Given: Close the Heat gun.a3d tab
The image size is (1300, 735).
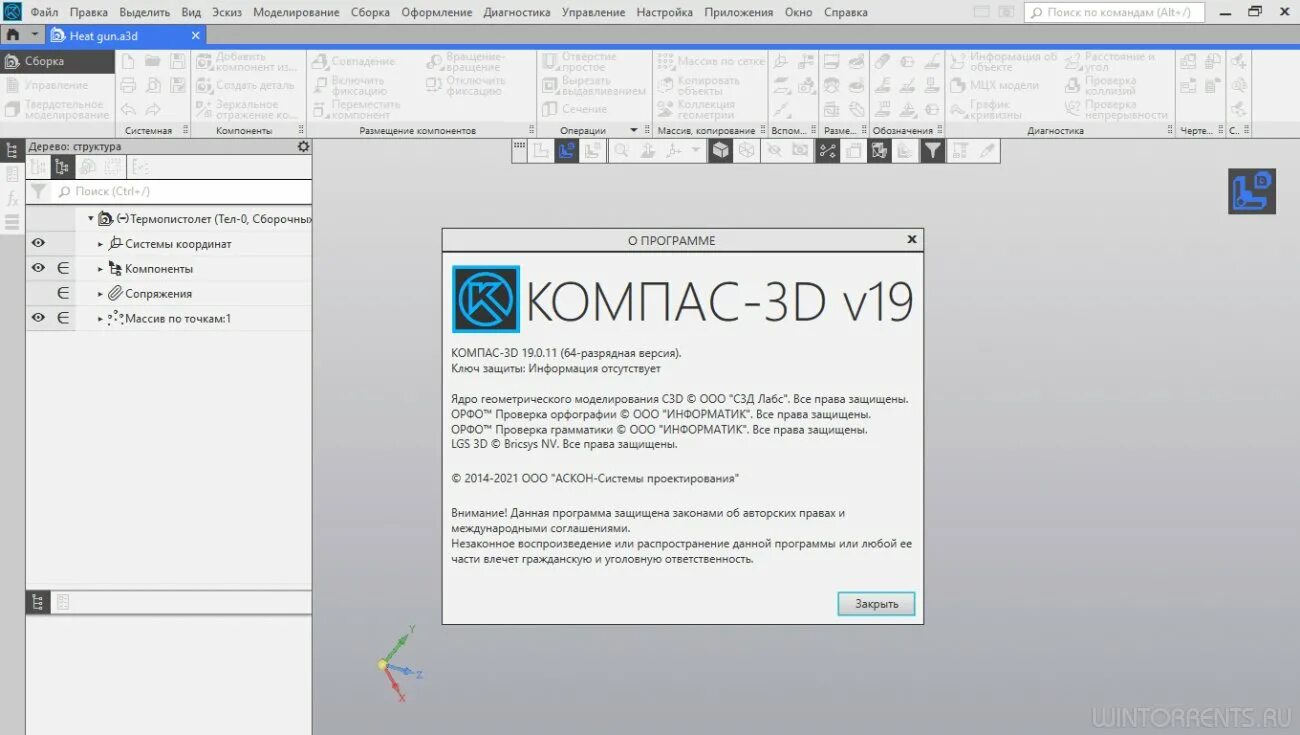Looking at the screenshot, I should coord(196,36).
